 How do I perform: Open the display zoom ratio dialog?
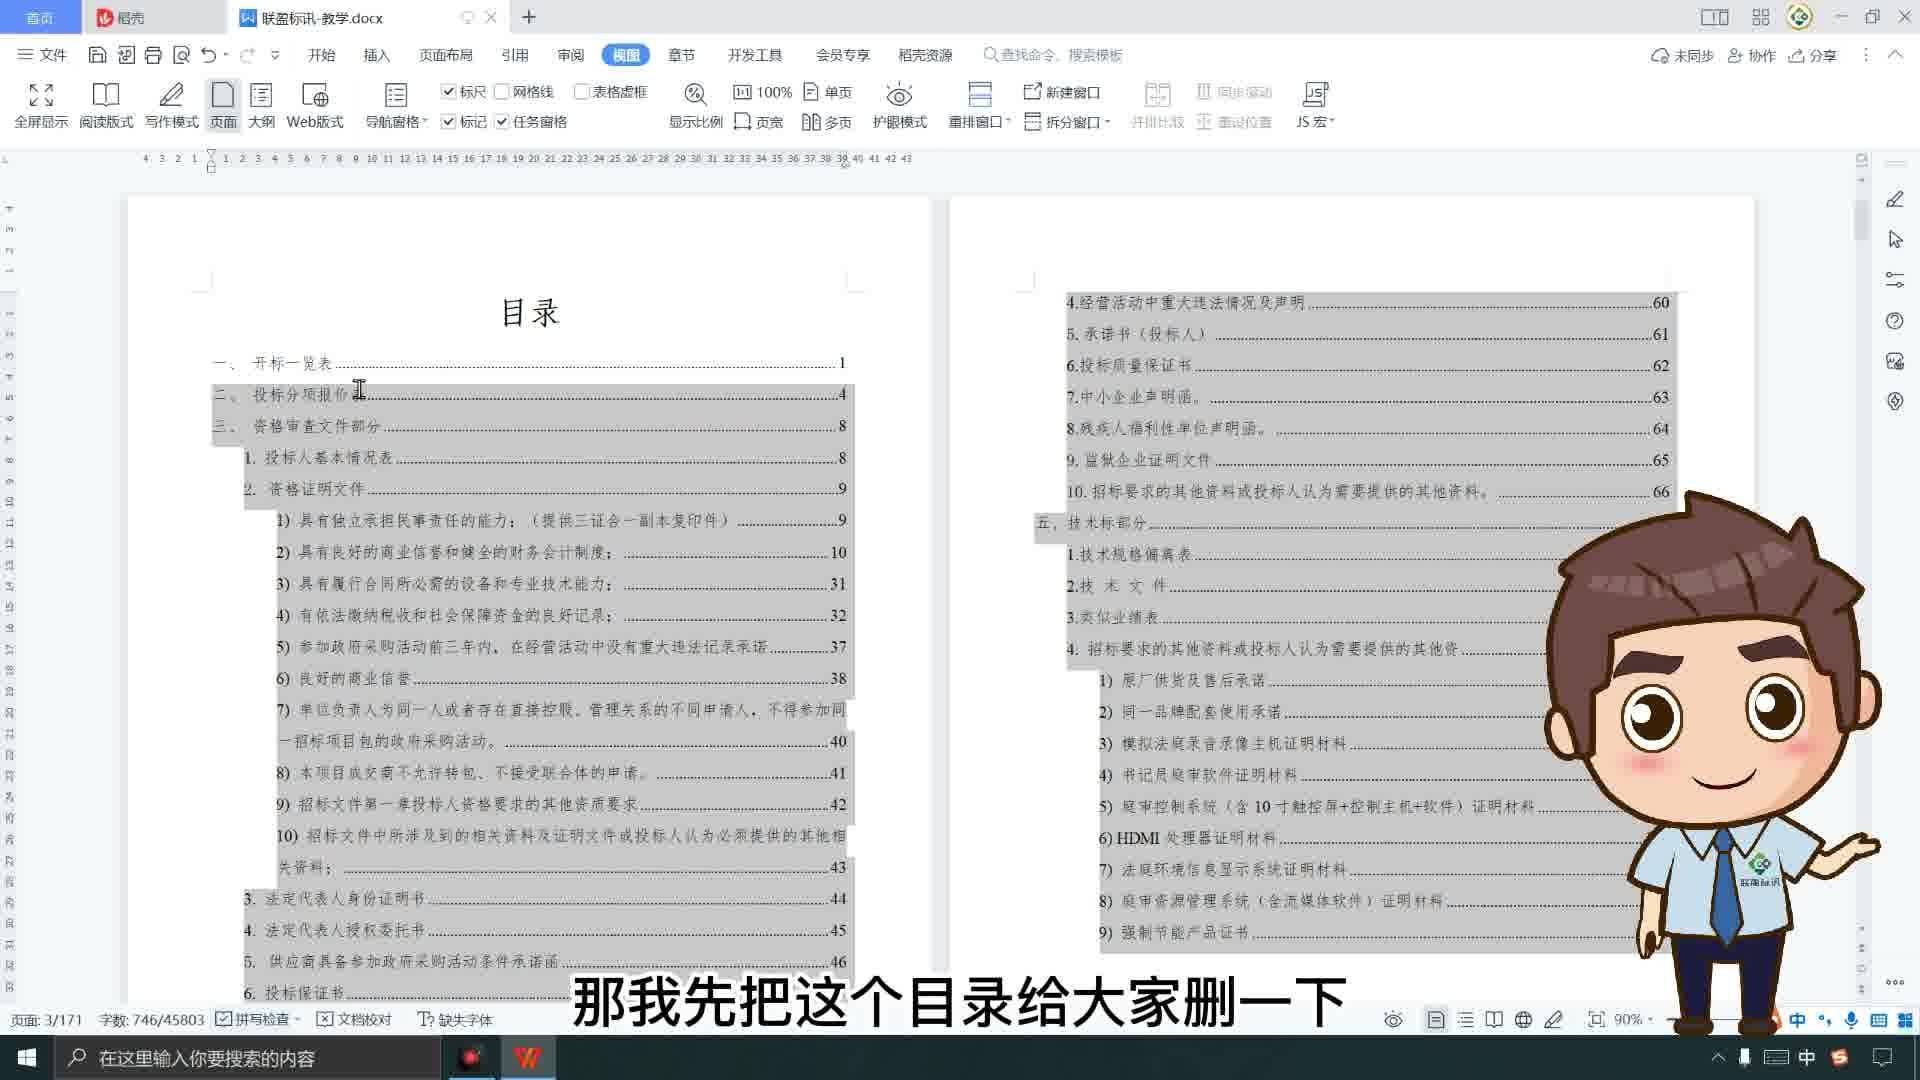[695, 106]
